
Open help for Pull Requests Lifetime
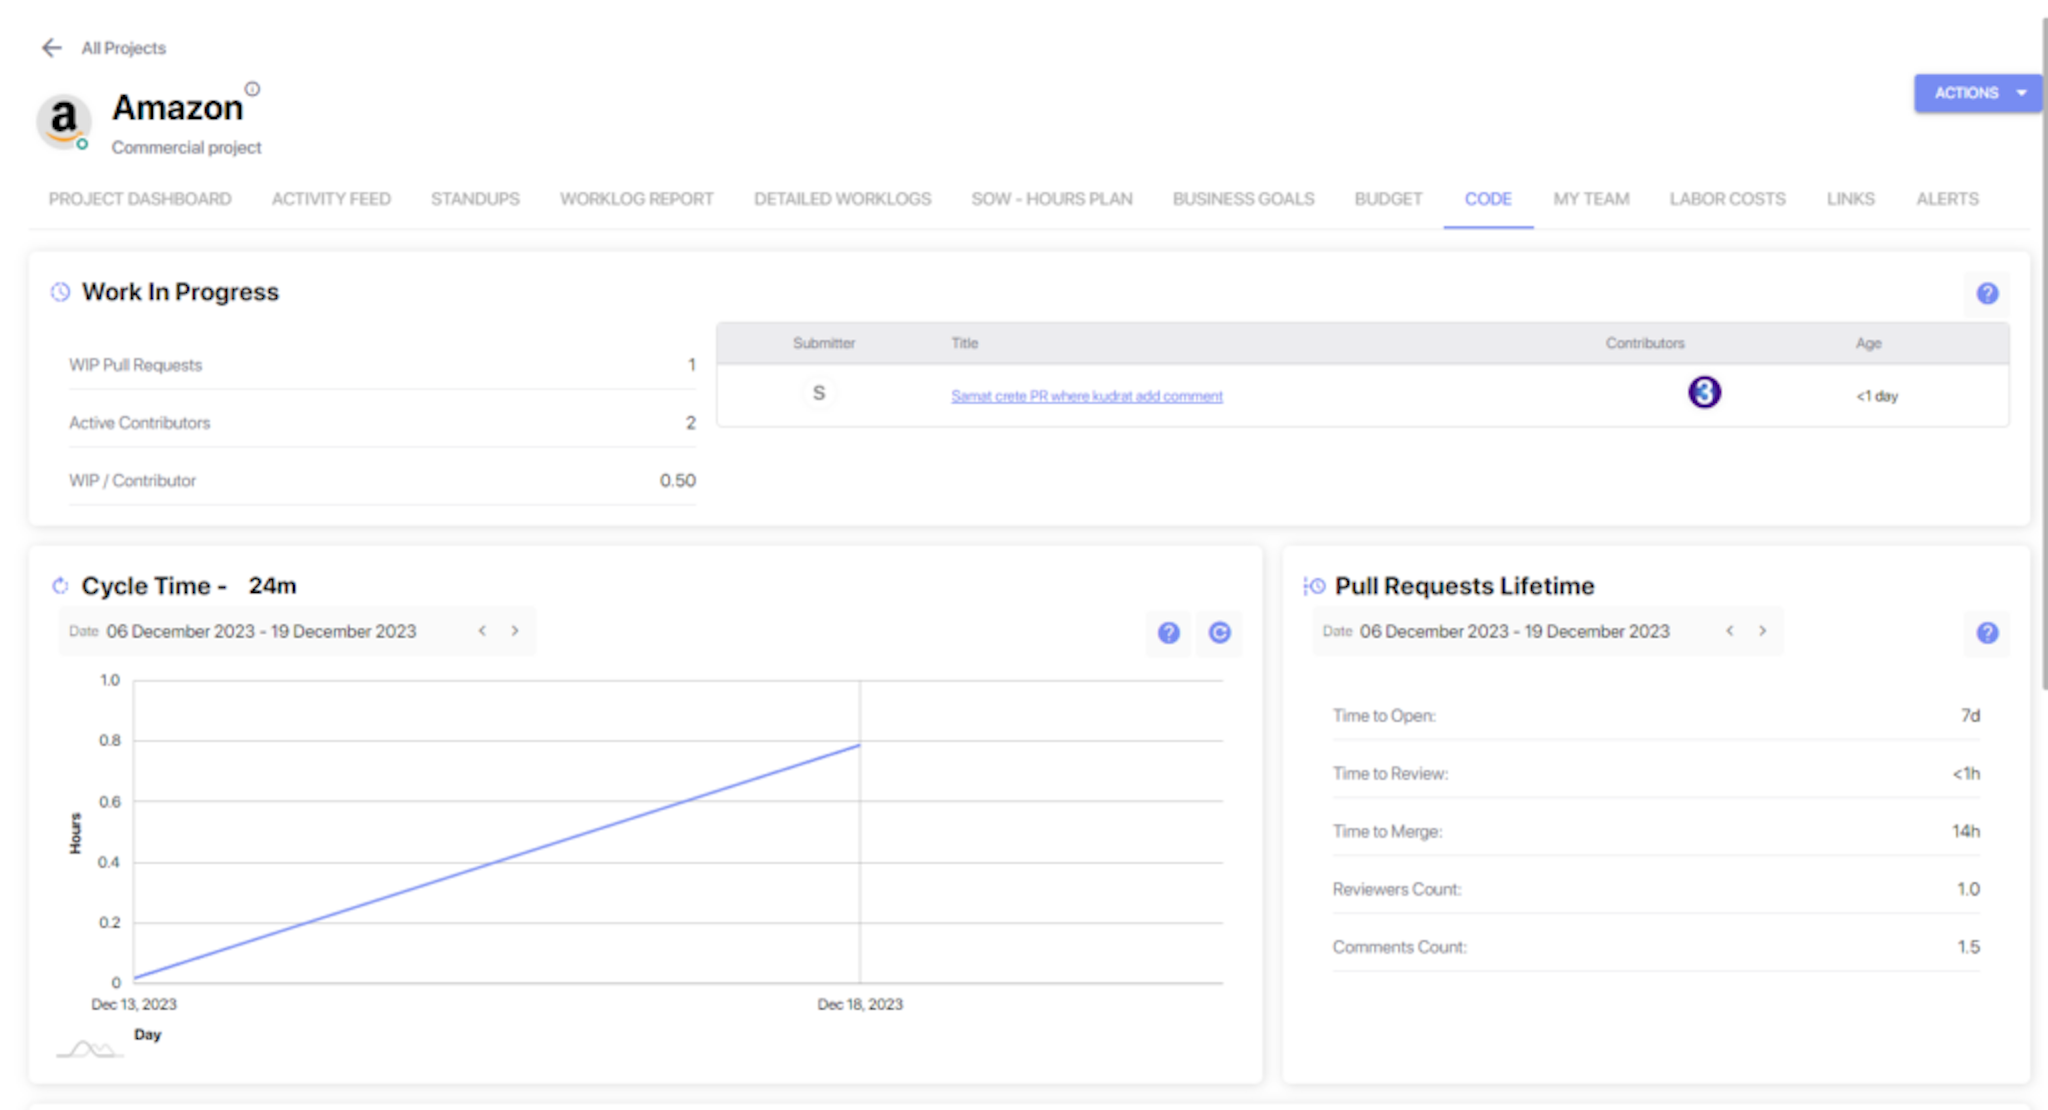coord(1987,632)
